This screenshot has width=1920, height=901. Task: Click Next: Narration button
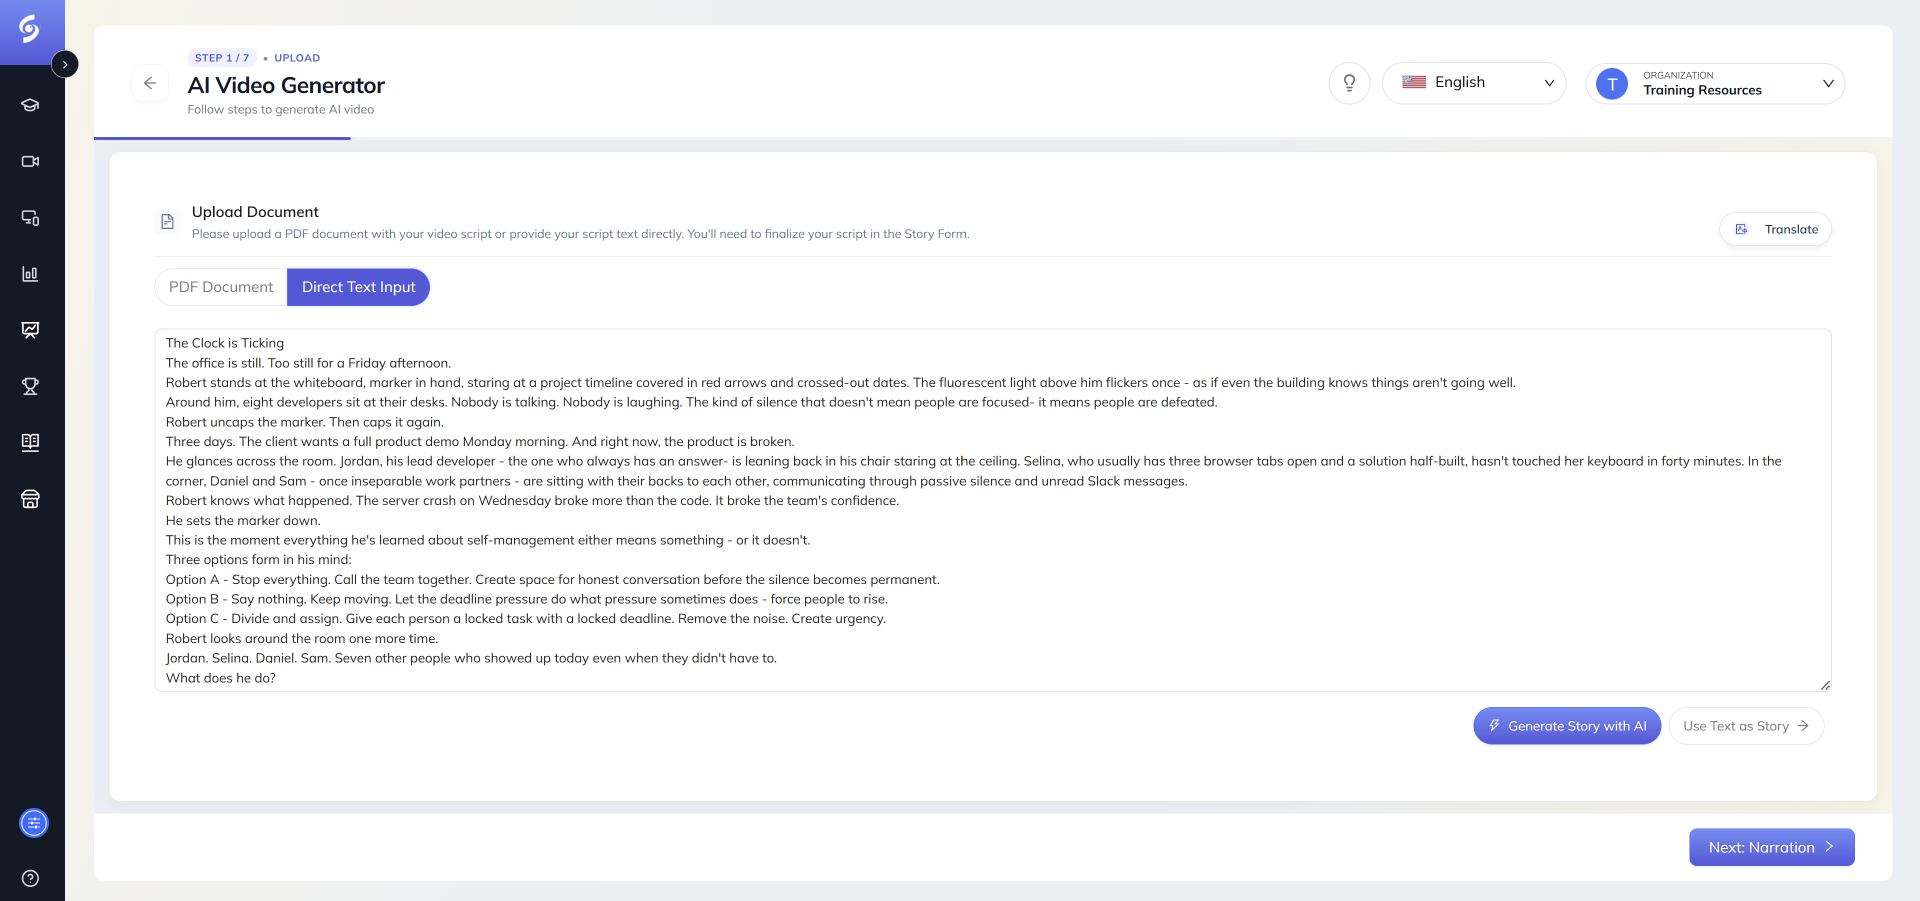[1771, 847]
